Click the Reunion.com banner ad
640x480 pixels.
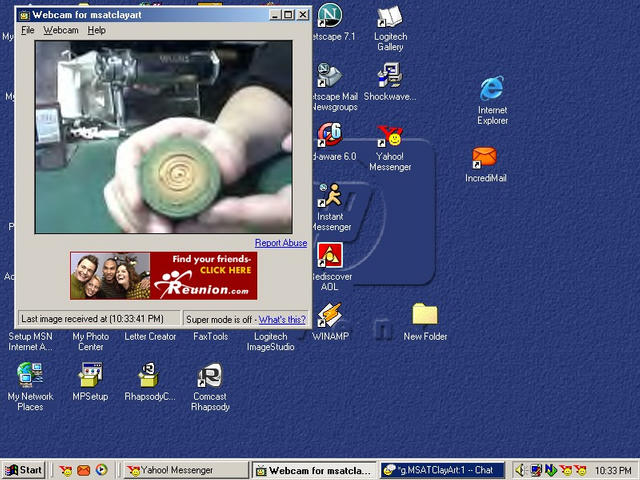tap(164, 276)
